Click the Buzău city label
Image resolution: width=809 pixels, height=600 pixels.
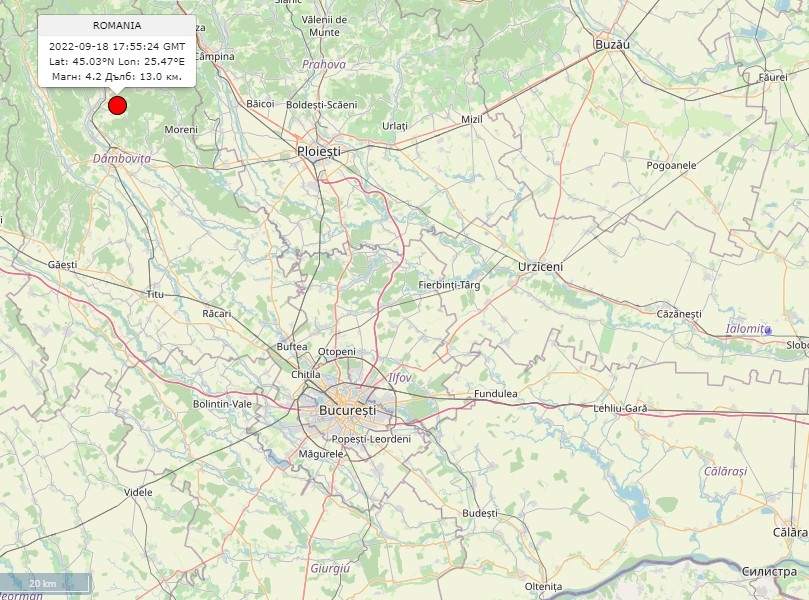[612, 45]
